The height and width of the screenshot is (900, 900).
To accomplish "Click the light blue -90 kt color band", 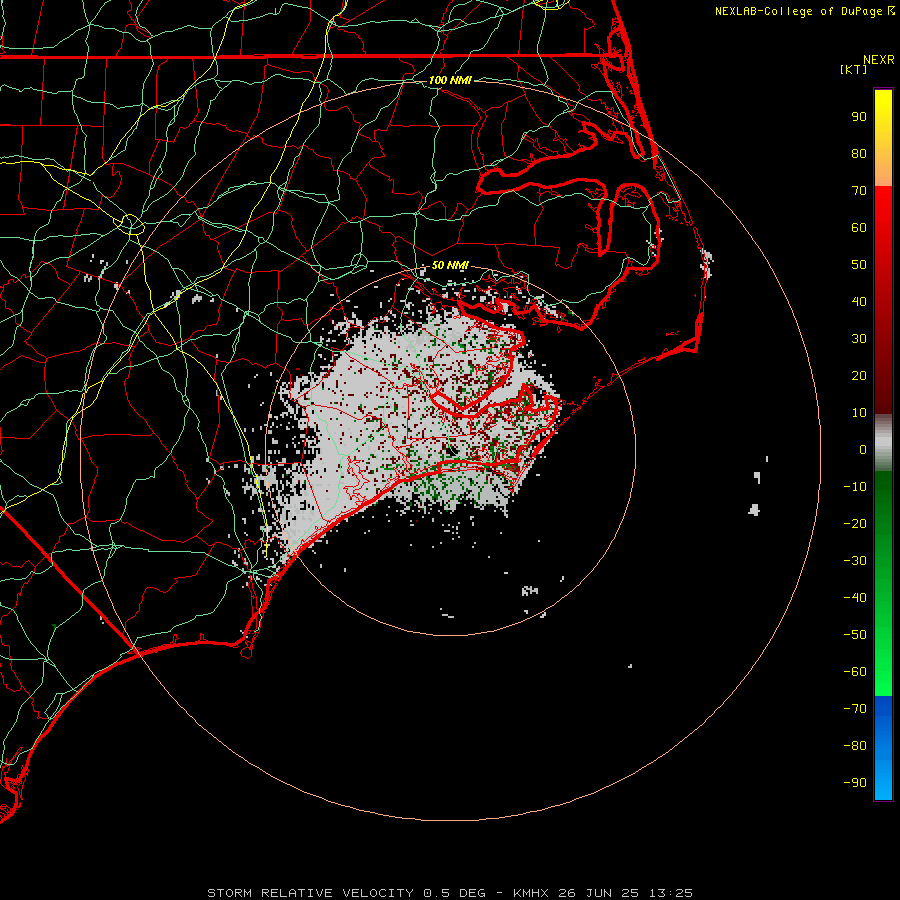I will click(883, 782).
